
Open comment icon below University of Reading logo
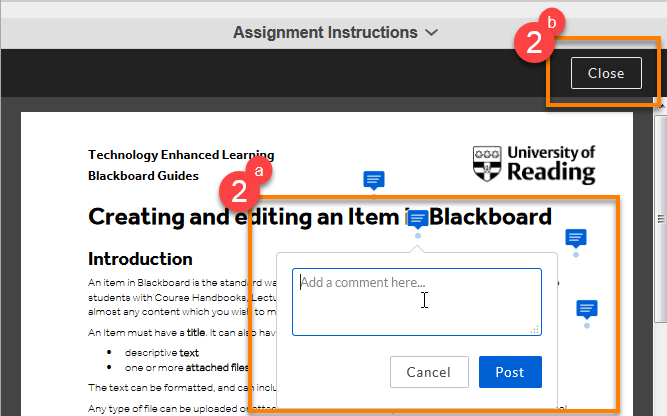tap(576, 239)
